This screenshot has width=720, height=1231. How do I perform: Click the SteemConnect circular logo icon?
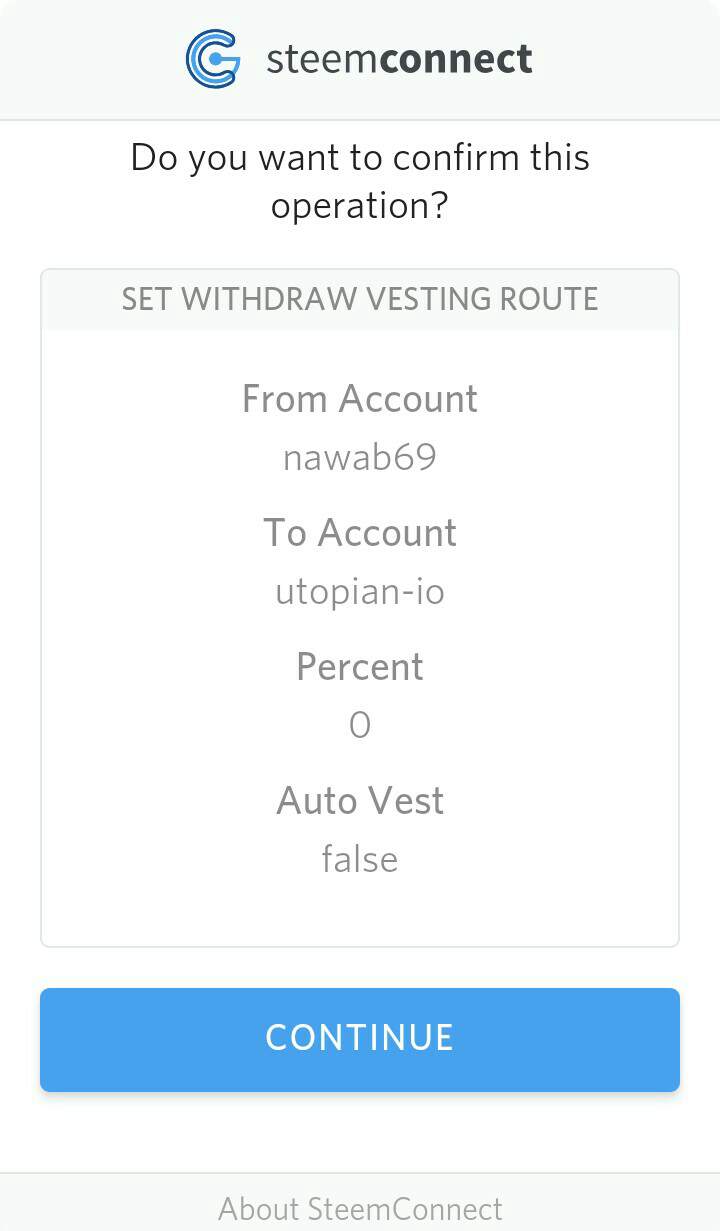[x=213, y=59]
